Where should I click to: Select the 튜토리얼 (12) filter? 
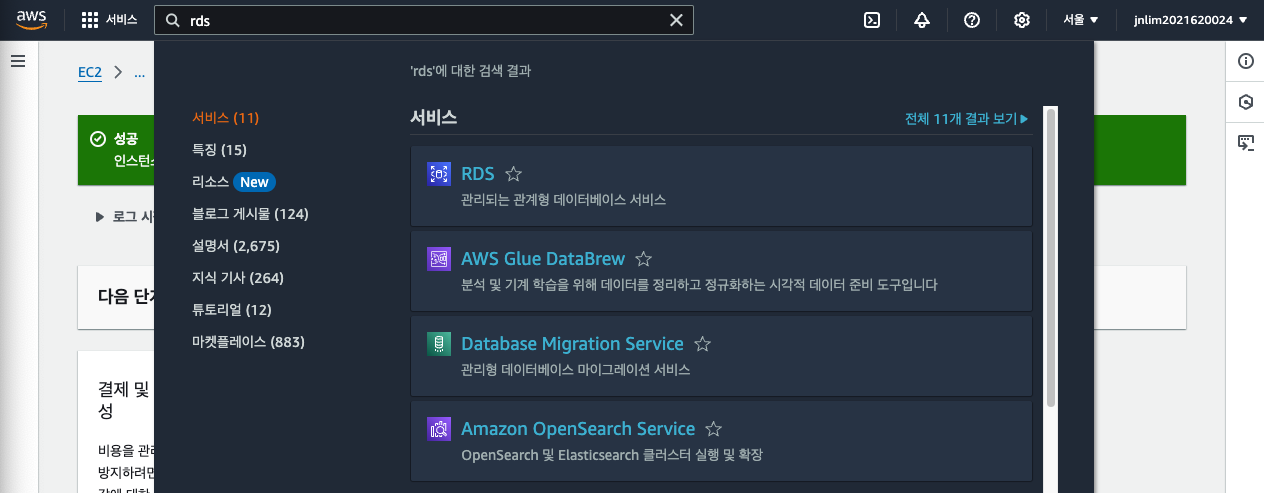[x=232, y=310]
